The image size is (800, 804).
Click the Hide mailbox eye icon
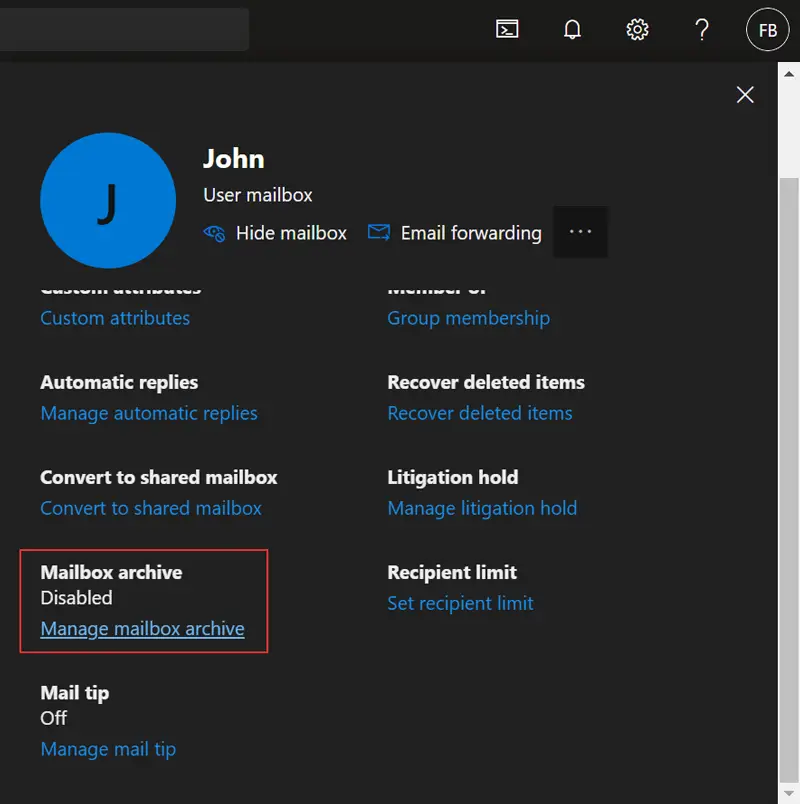point(214,233)
